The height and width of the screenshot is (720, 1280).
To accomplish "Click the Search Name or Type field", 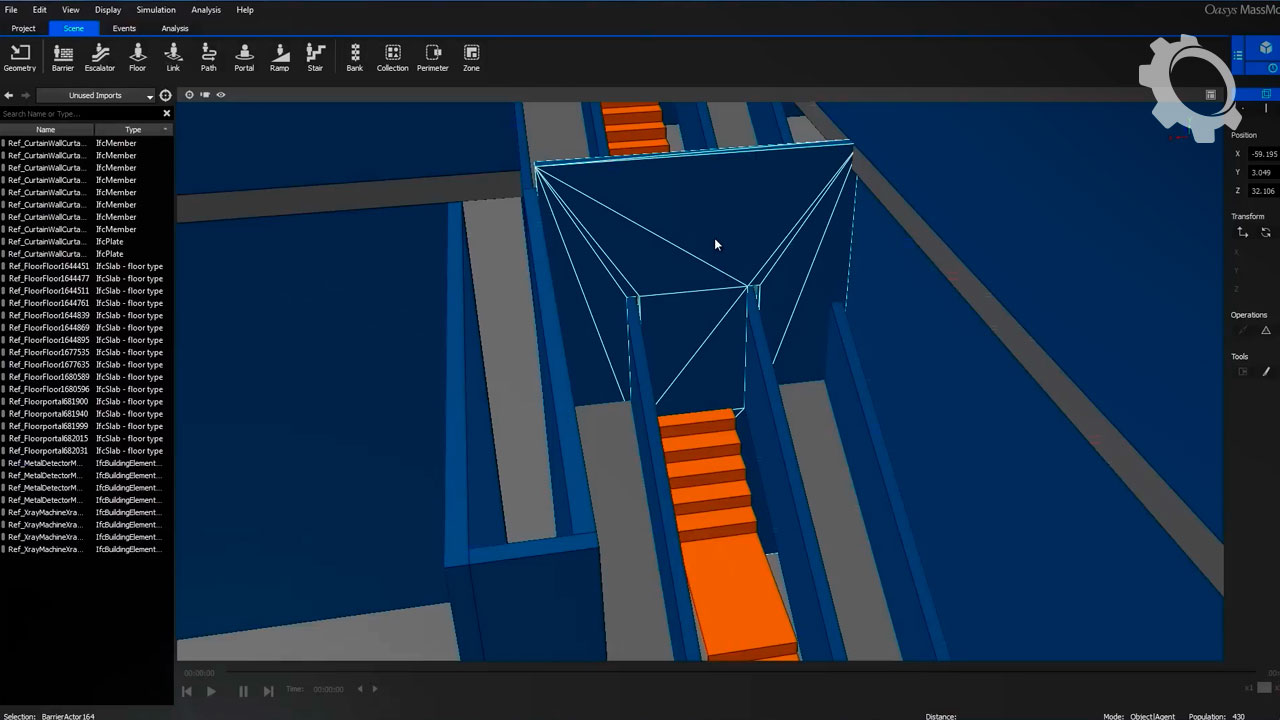I will (80, 114).
